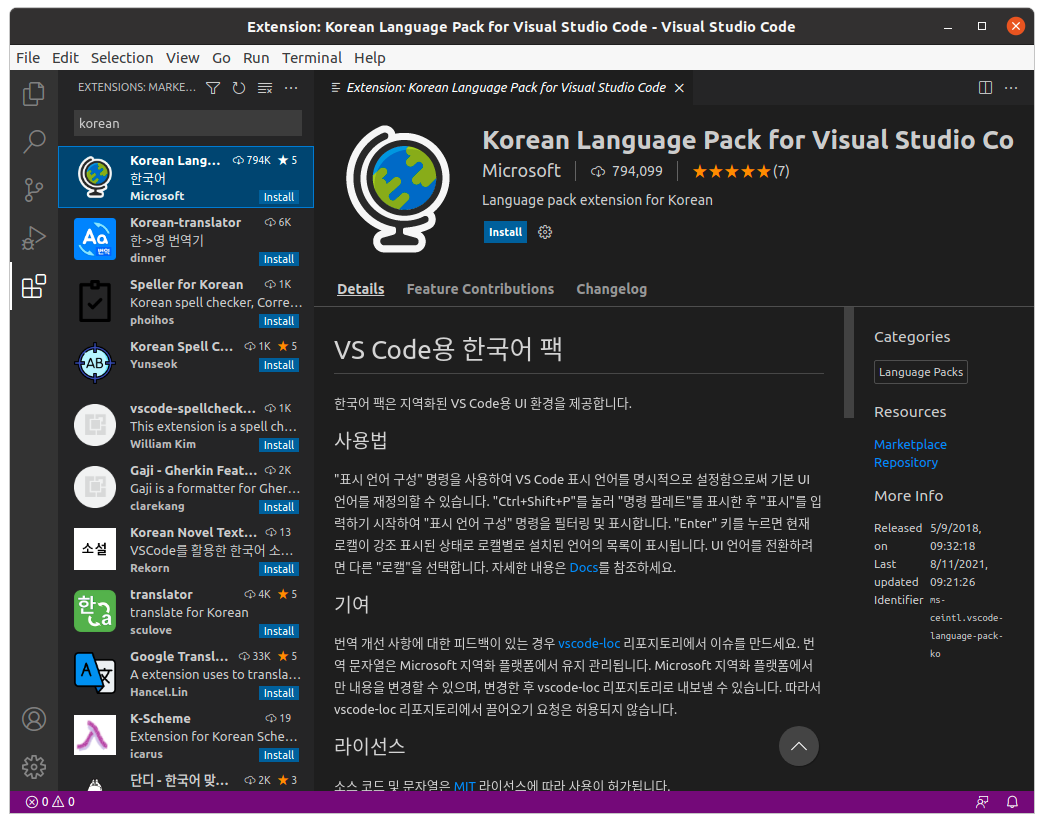Install translator by sculove
The image size is (1044, 823).
tap(278, 631)
